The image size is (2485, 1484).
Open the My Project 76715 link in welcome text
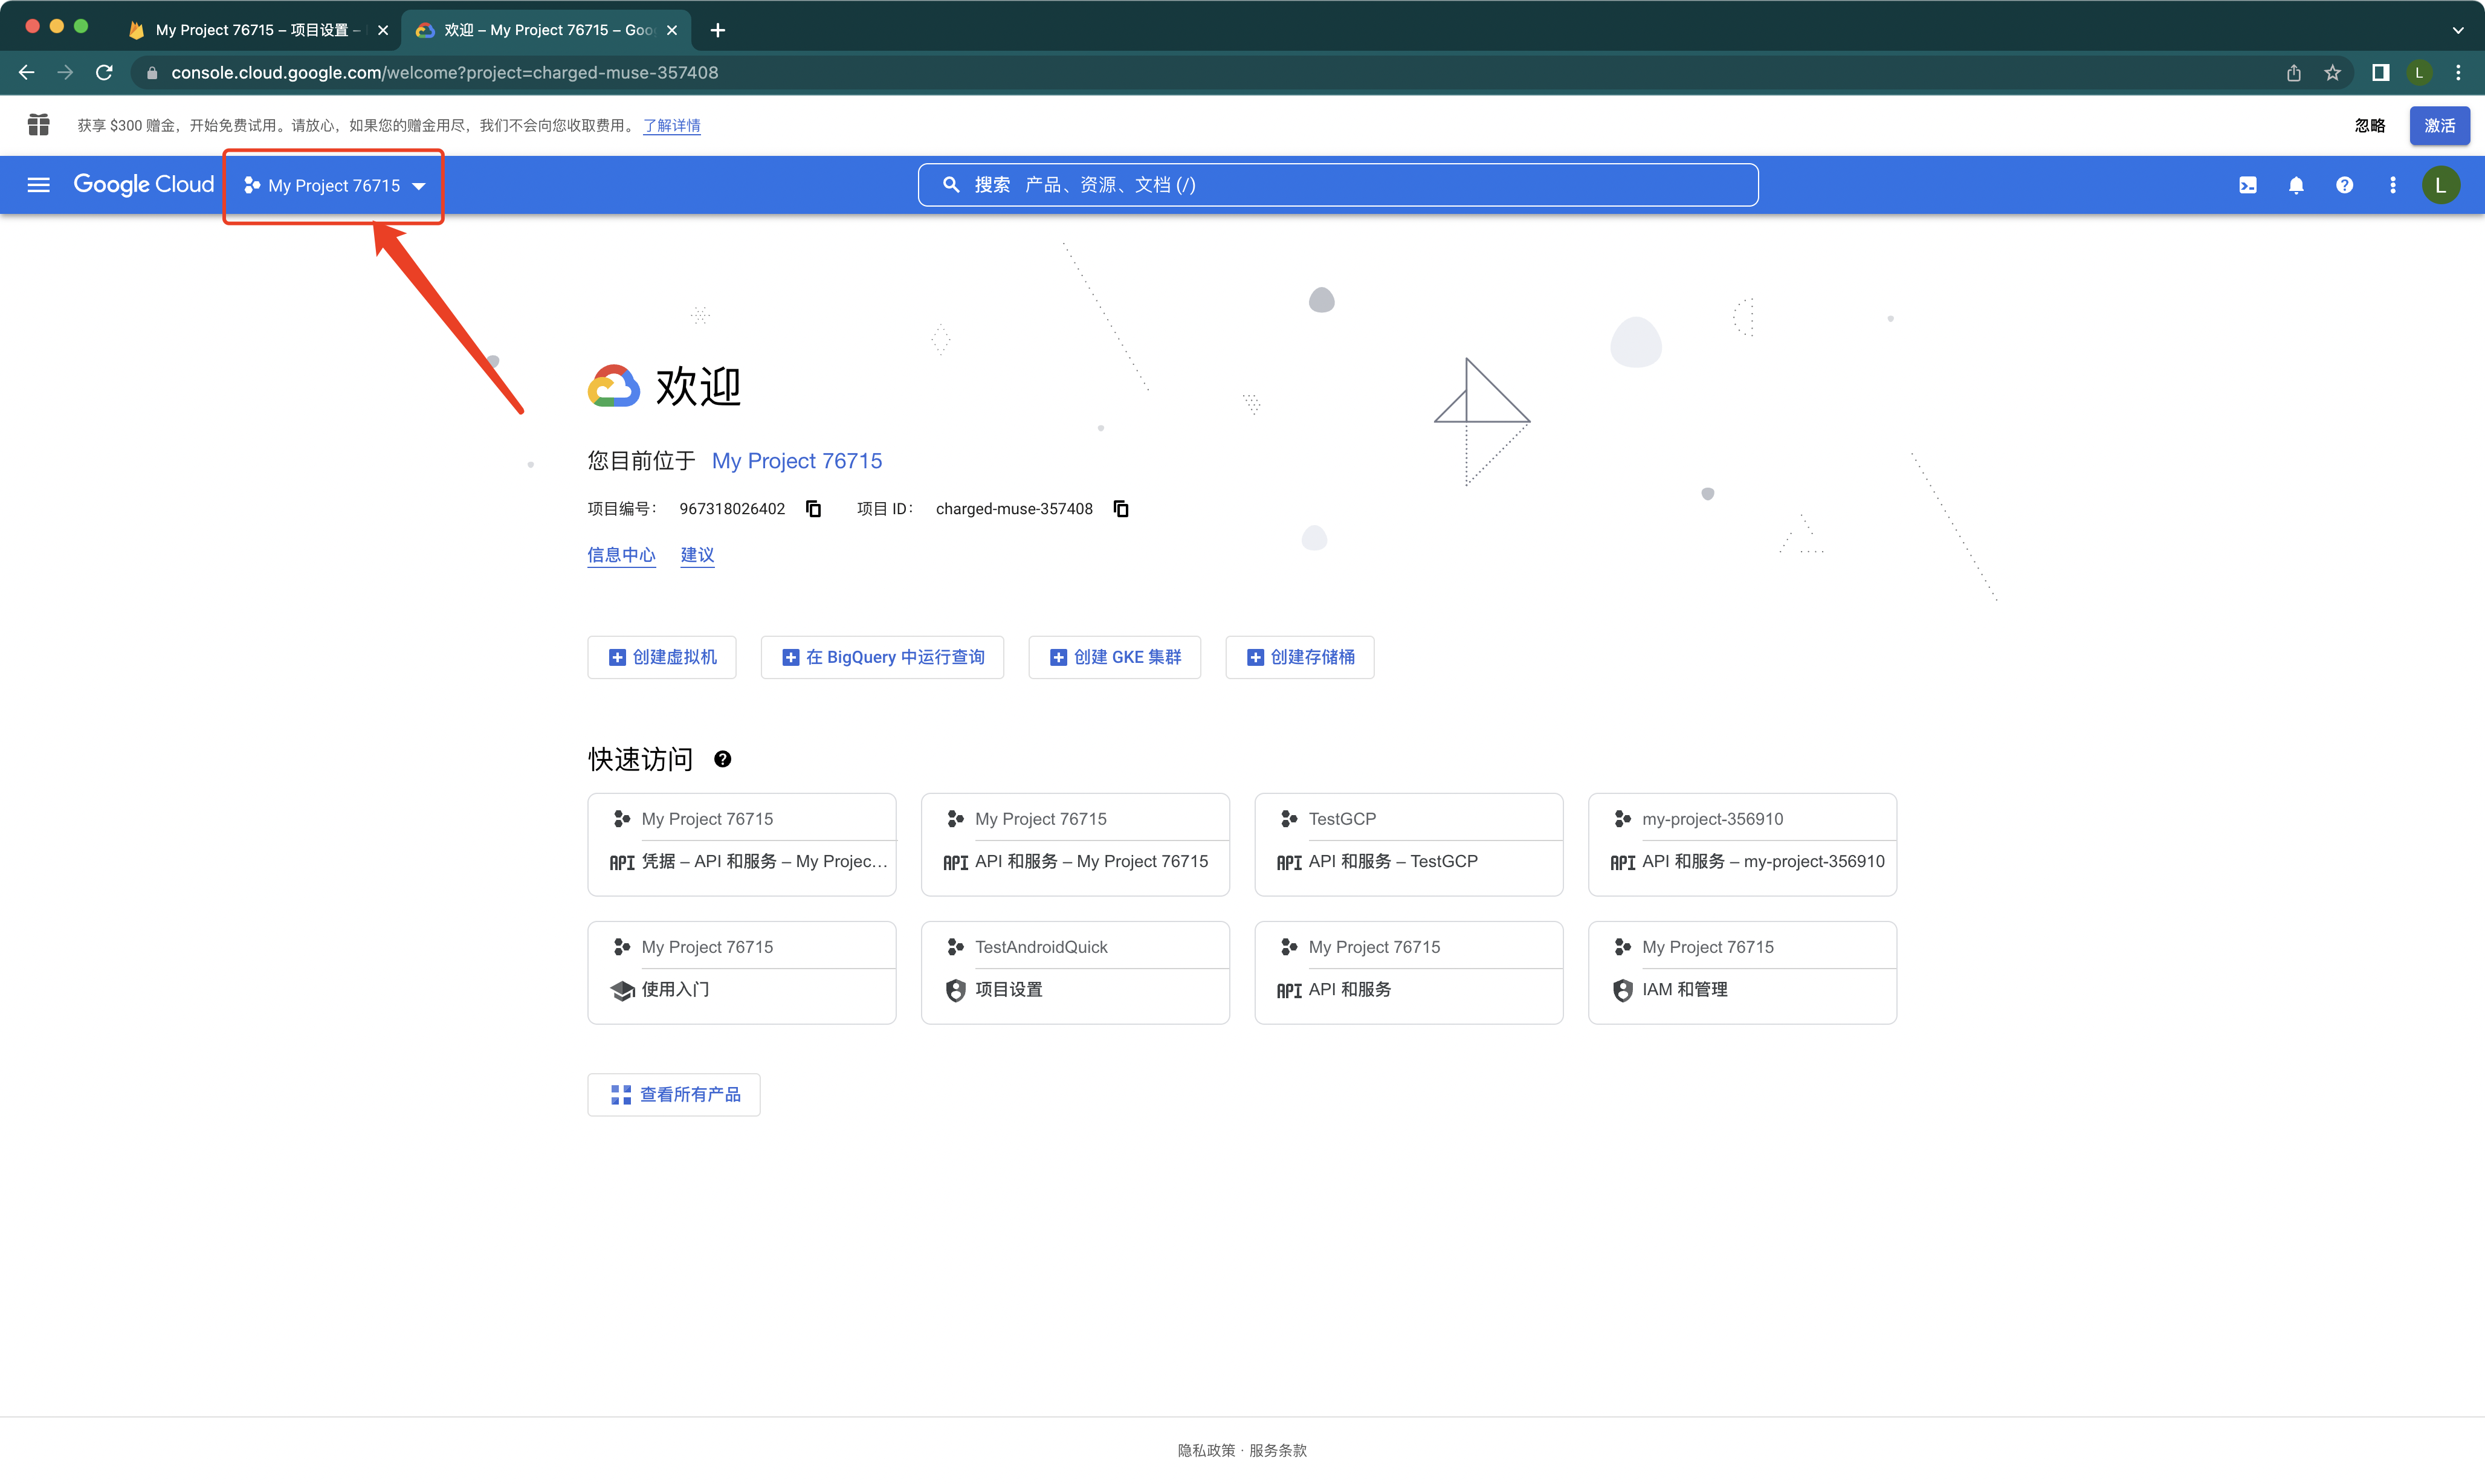797,461
